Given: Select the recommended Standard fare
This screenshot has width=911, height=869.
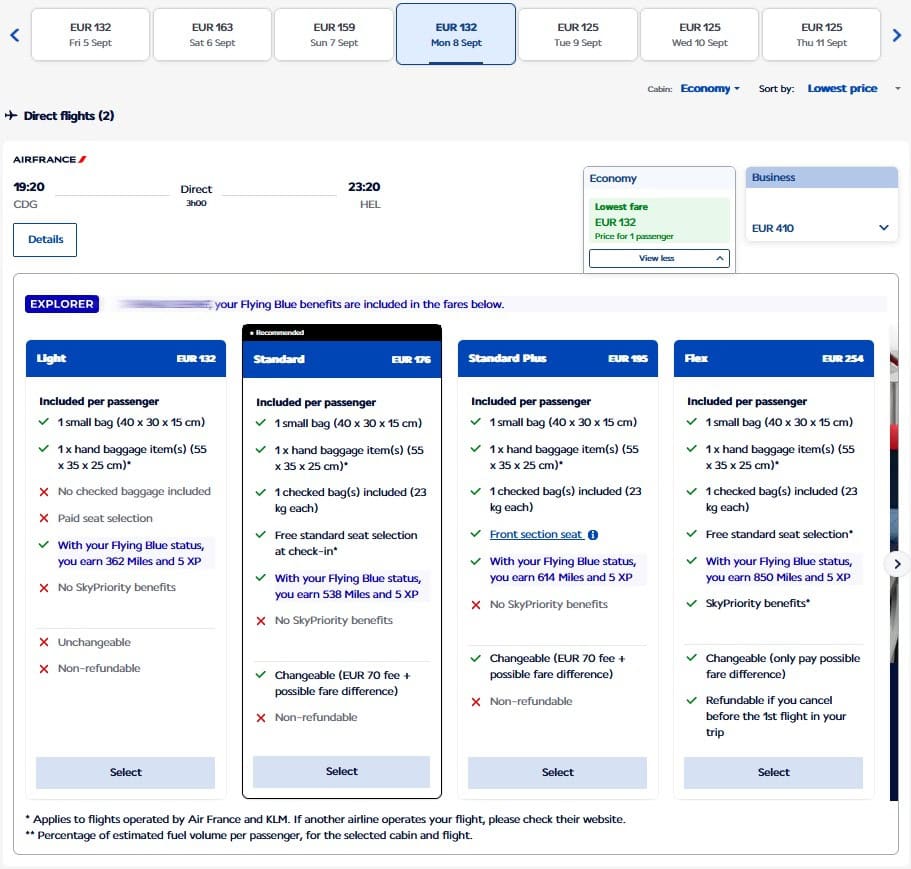Looking at the screenshot, I should [341, 771].
